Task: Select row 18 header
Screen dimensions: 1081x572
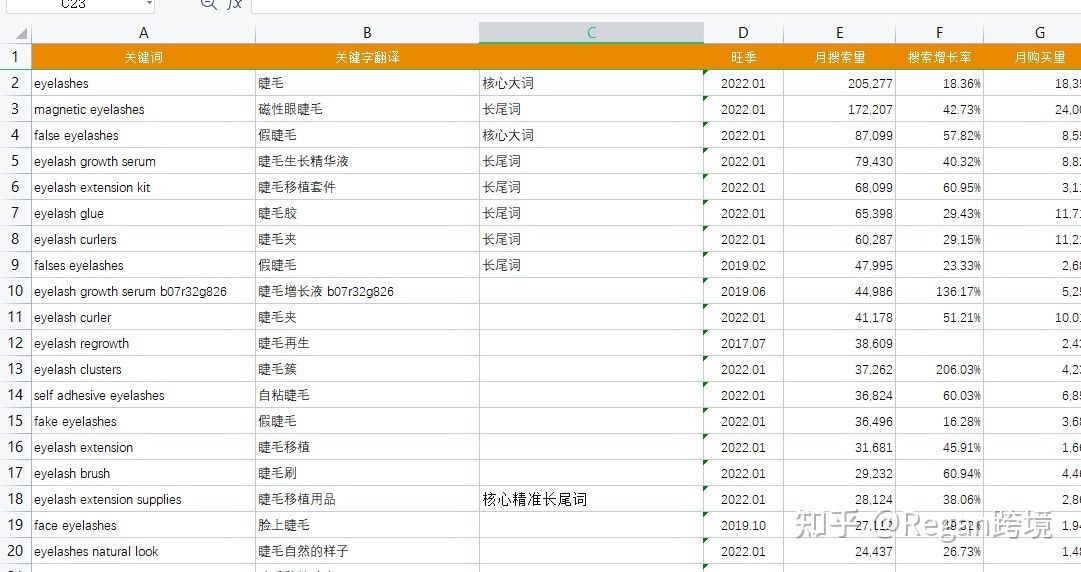Action: 15,499
